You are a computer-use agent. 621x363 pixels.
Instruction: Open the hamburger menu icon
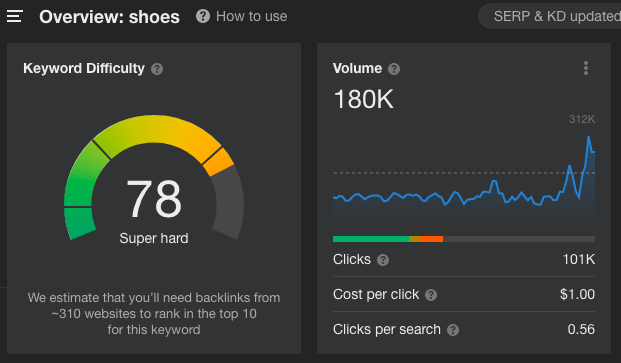point(15,17)
